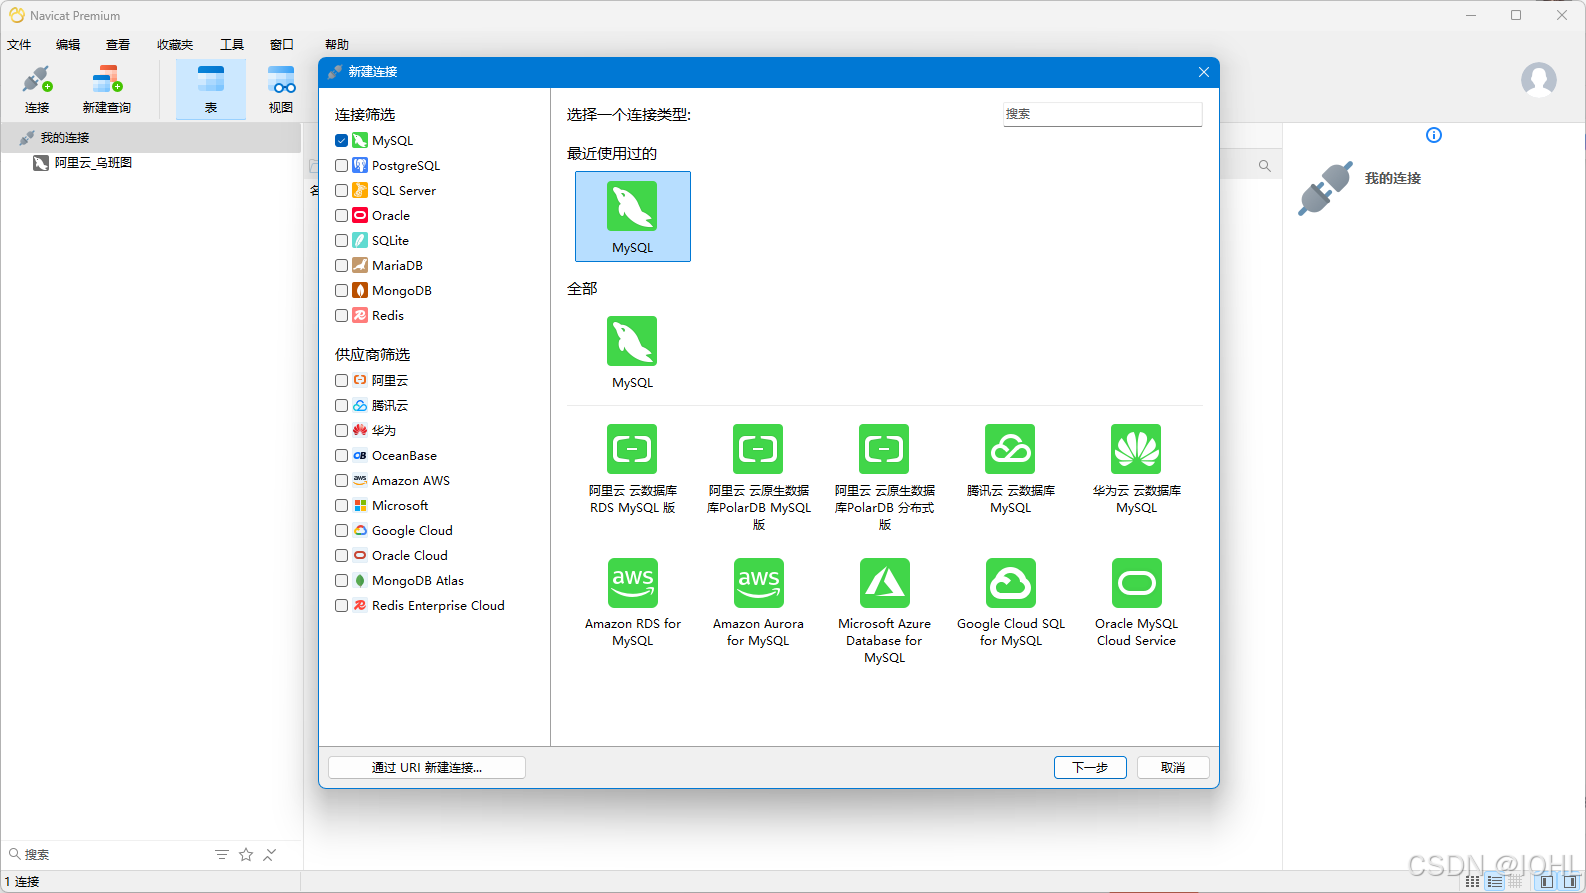Image resolution: width=1586 pixels, height=893 pixels.
Task: Choose Alibaba PolarDB distributed edition
Action: click(x=884, y=477)
